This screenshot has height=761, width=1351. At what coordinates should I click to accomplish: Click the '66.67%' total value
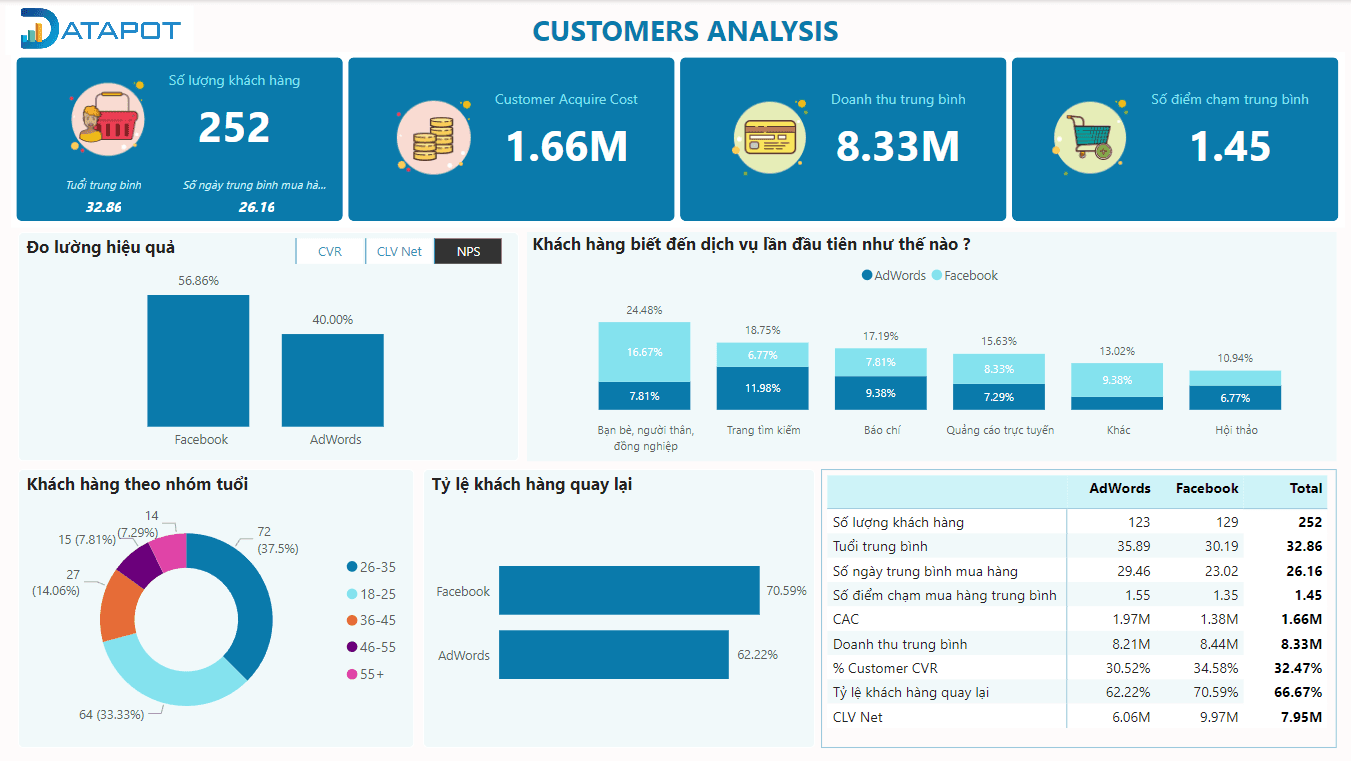tap(1297, 692)
